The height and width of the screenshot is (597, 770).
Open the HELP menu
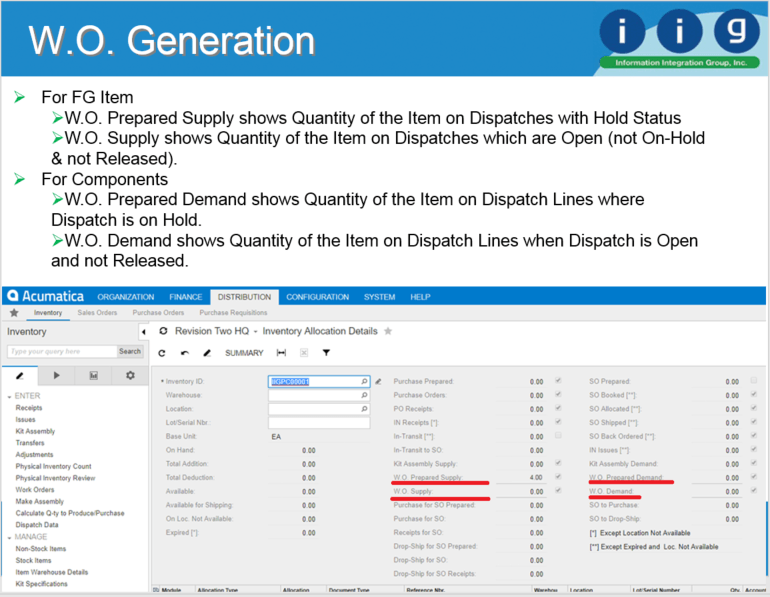pyautogui.click(x=420, y=297)
